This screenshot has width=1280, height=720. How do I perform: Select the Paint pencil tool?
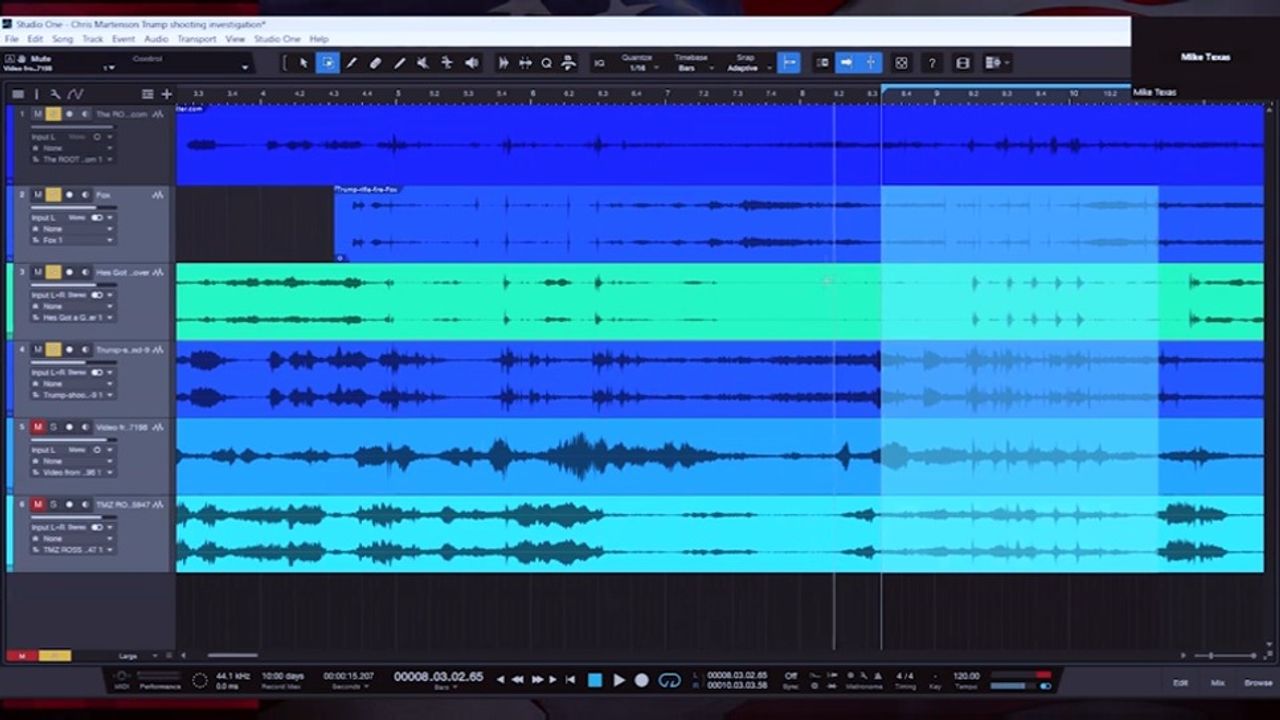coord(399,63)
